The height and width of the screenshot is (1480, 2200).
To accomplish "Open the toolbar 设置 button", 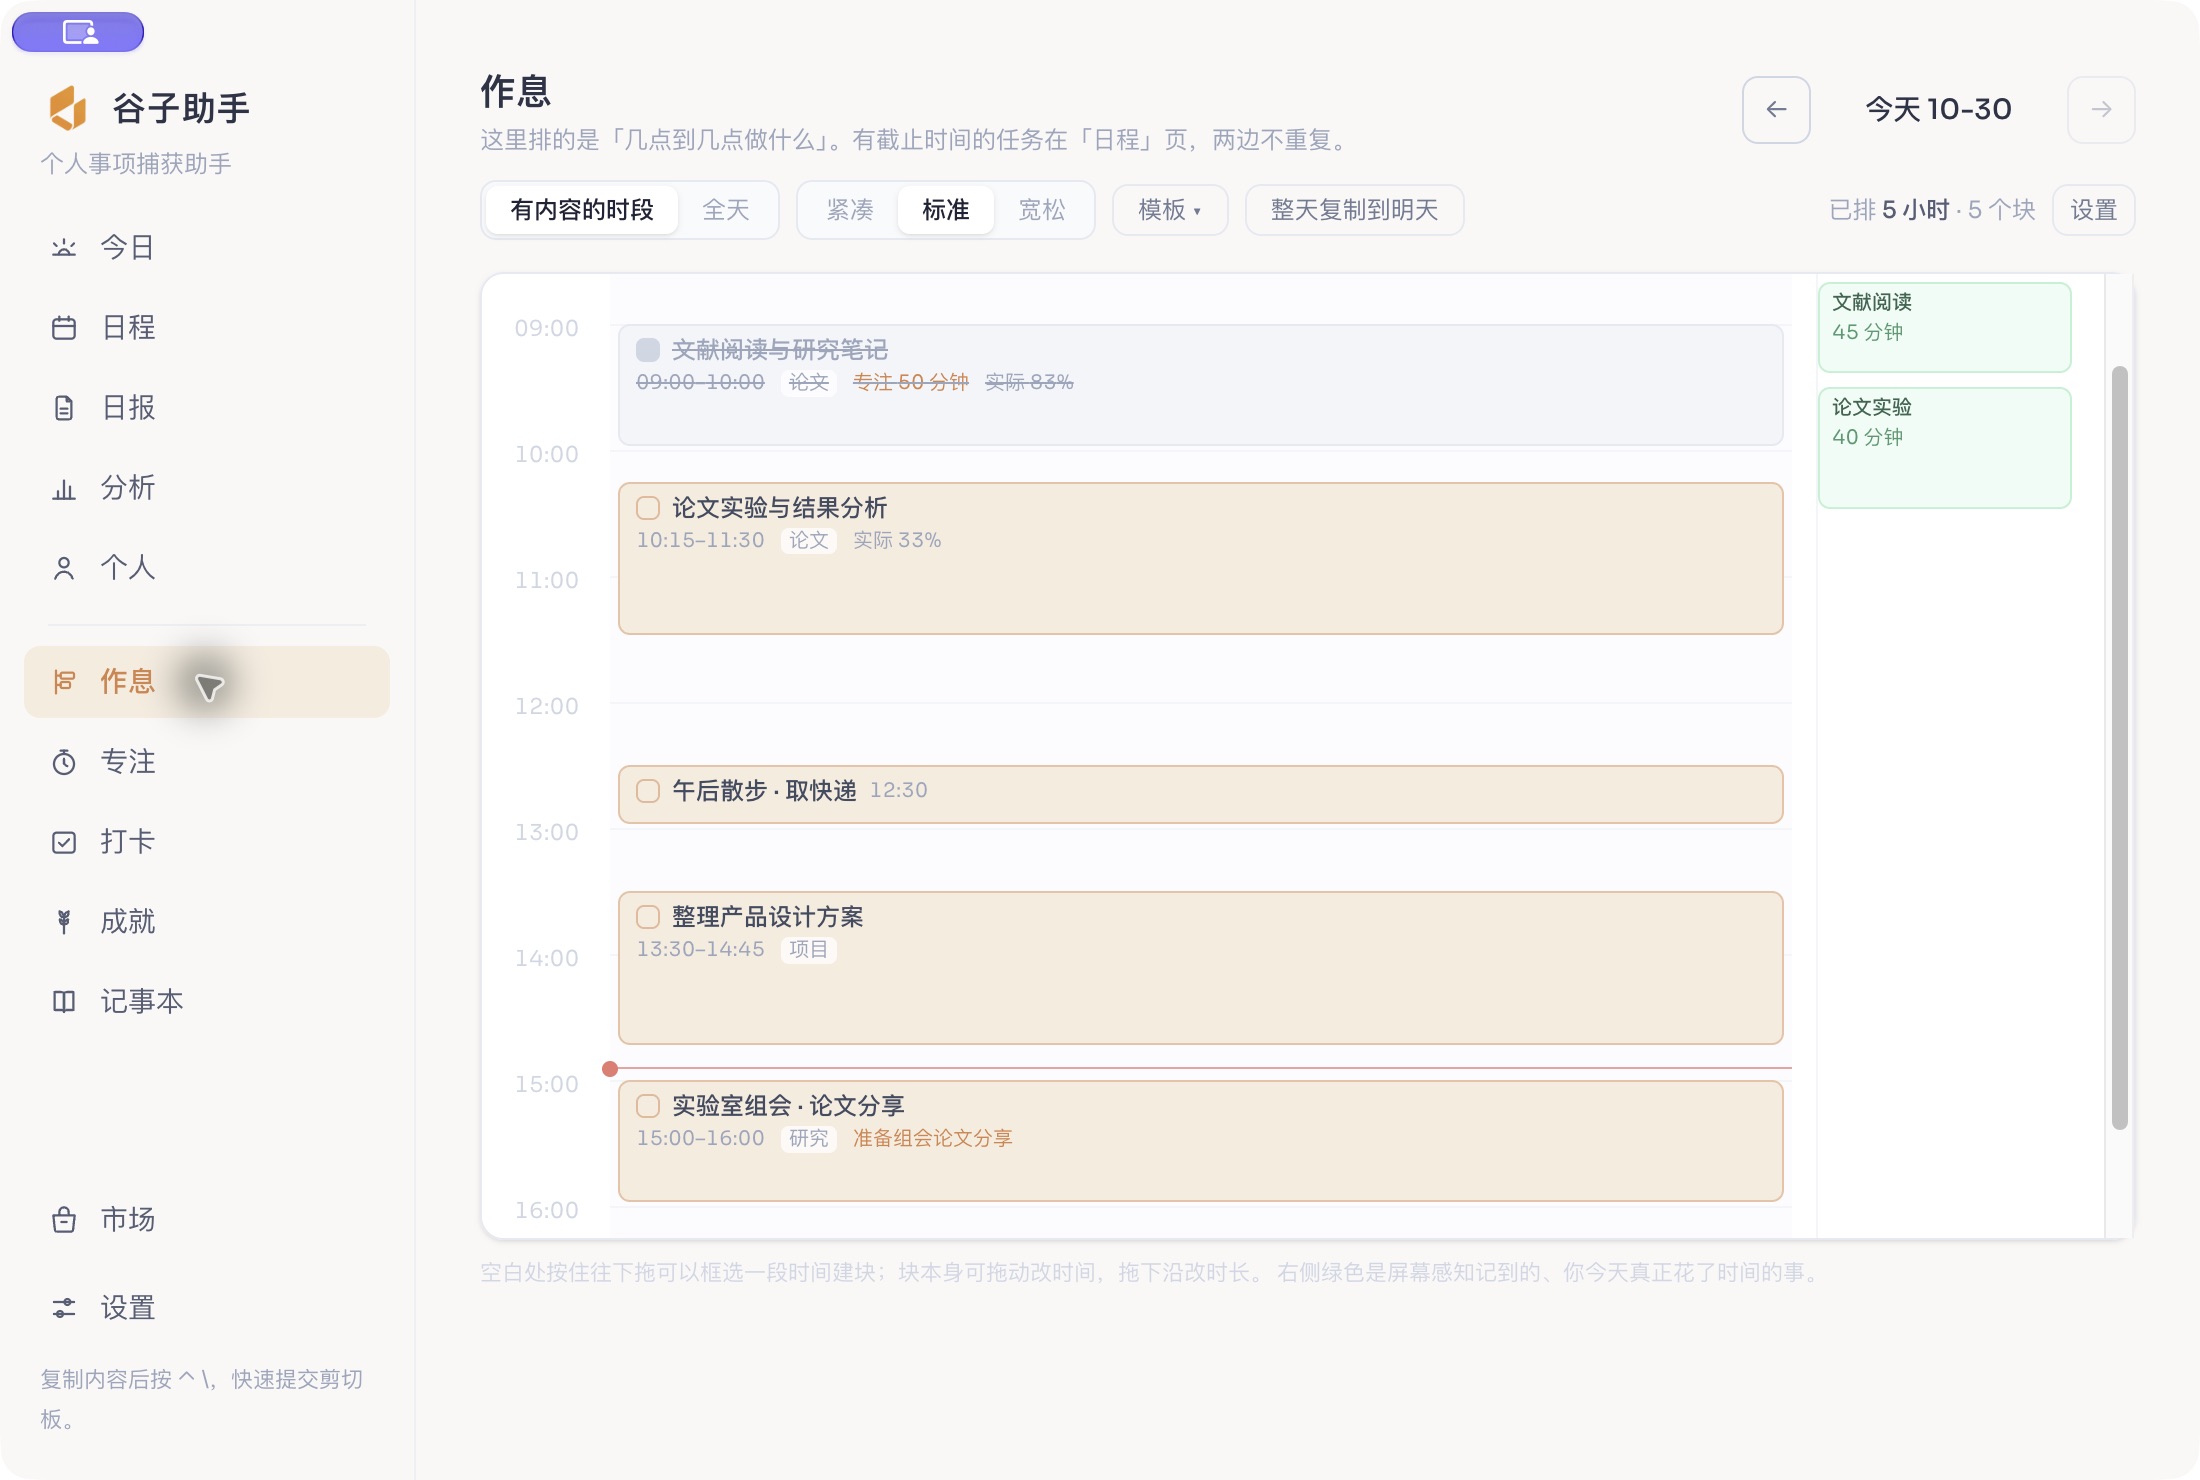I will (2094, 210).
